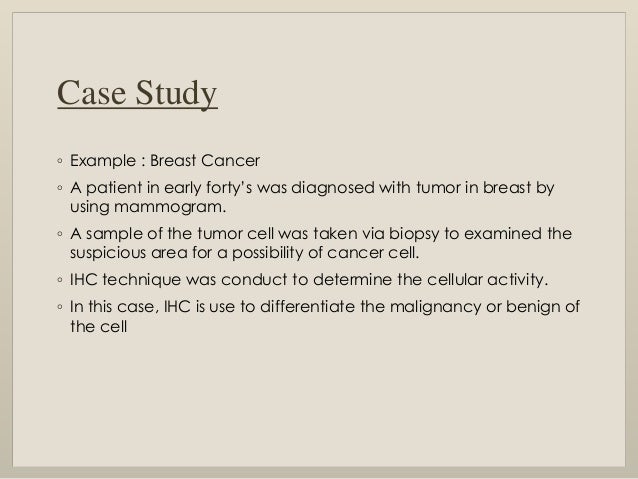Select the word 'differentiate' in last bullet

307,307
